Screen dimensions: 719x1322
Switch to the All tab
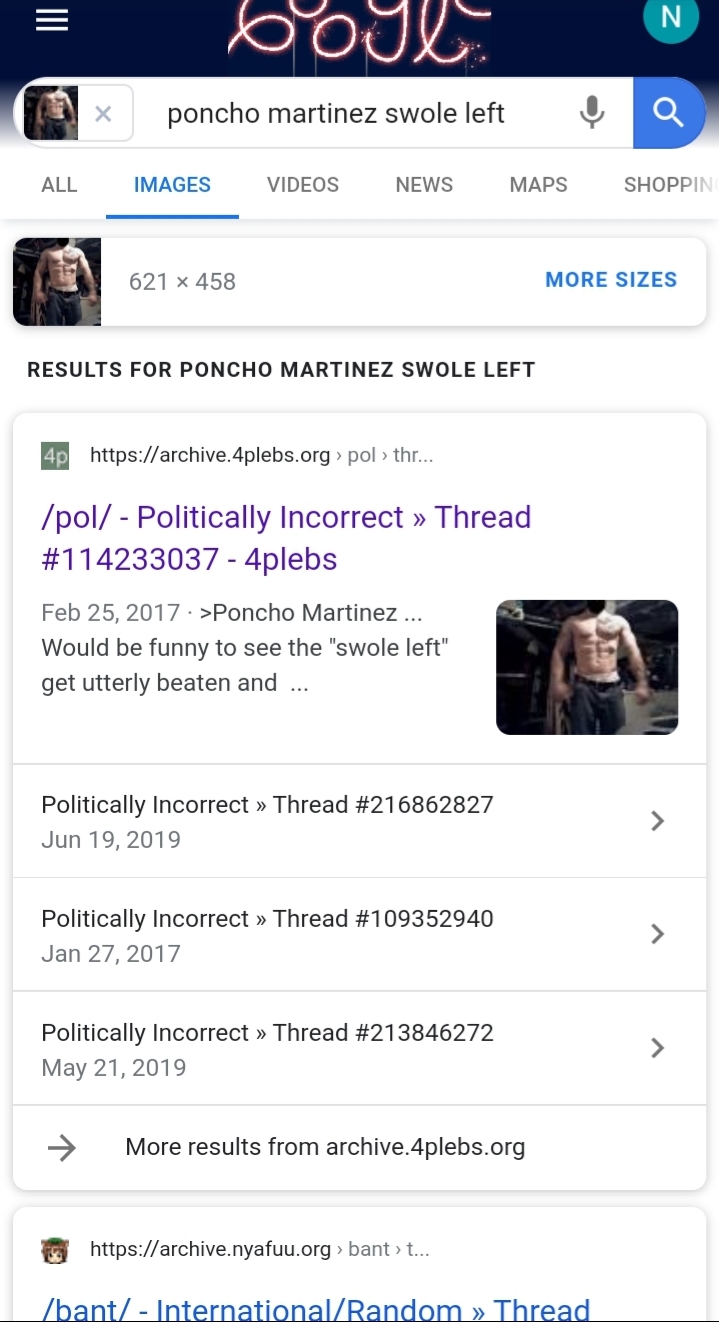[59, 185]
